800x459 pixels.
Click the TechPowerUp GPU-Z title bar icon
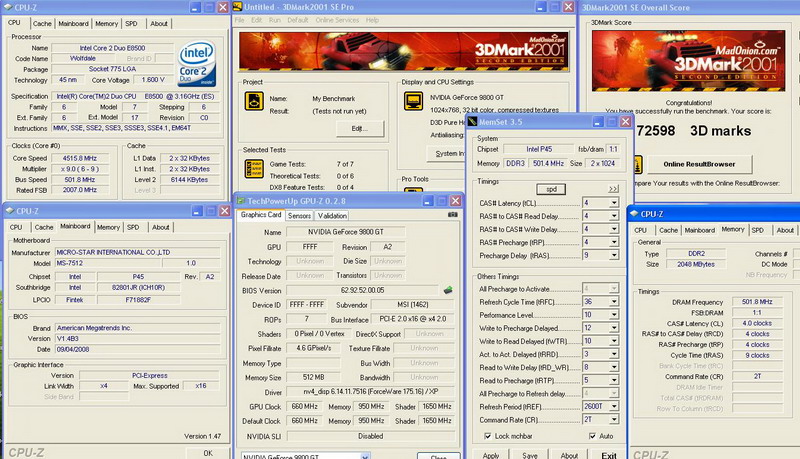pyautogui.click(x=241, y=201)
